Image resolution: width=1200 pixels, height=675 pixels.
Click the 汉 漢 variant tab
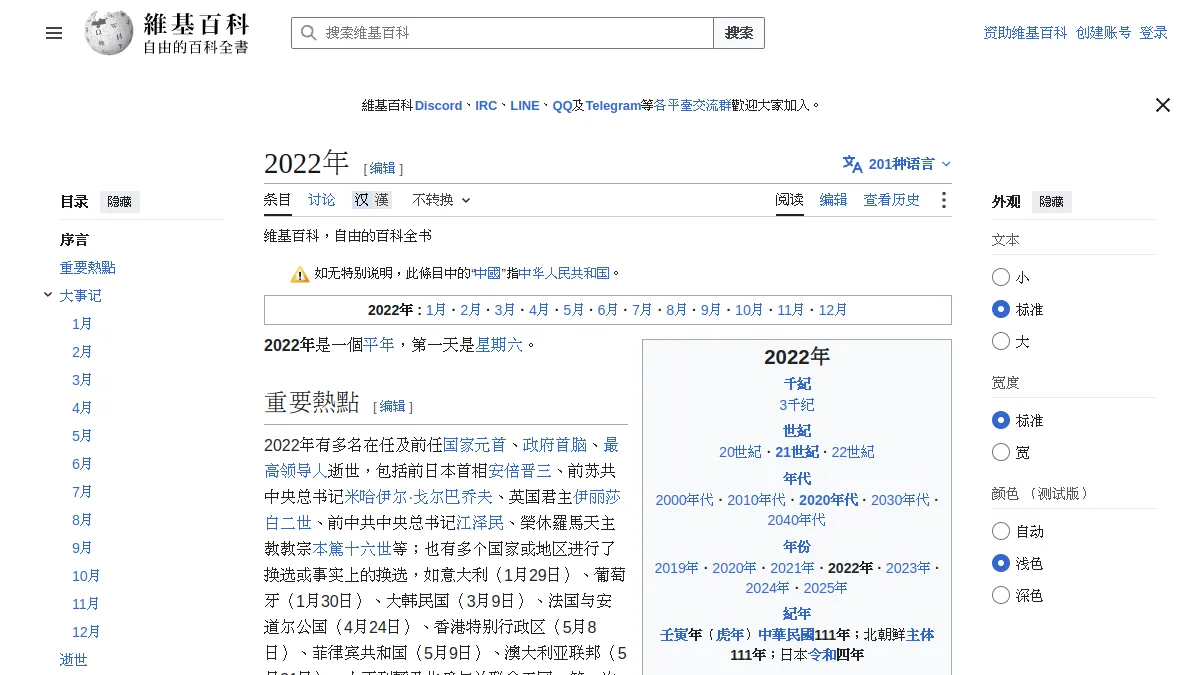click(371, 200)
